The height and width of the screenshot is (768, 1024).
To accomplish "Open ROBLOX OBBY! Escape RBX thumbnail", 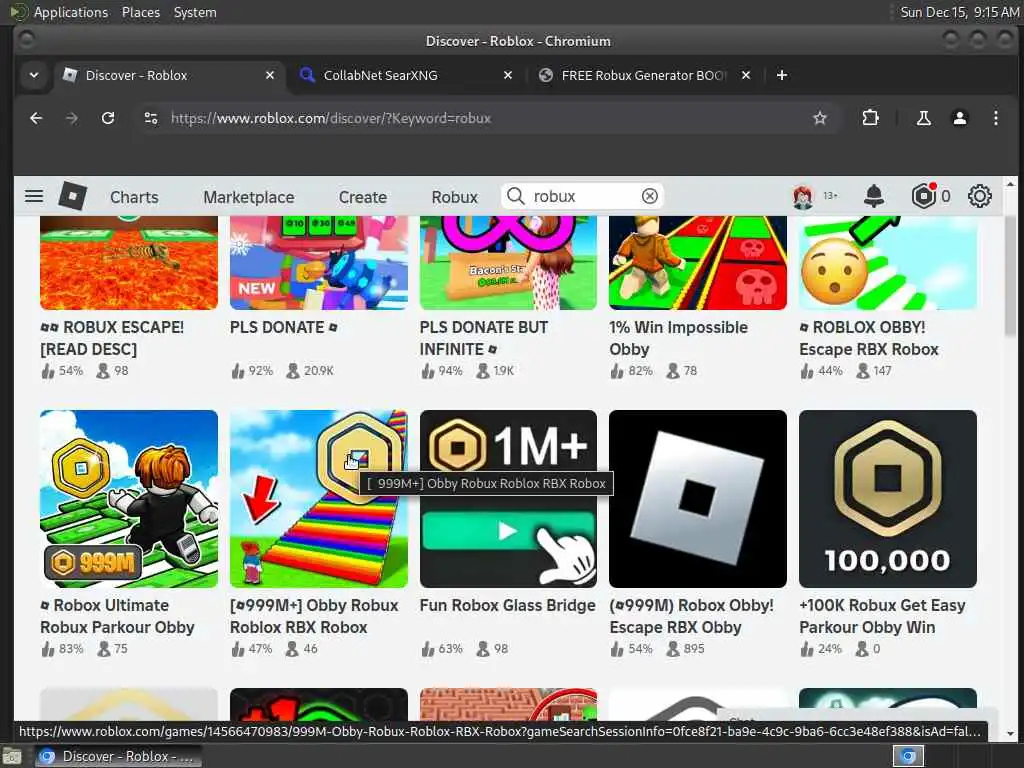I will (x=888, y=263).
